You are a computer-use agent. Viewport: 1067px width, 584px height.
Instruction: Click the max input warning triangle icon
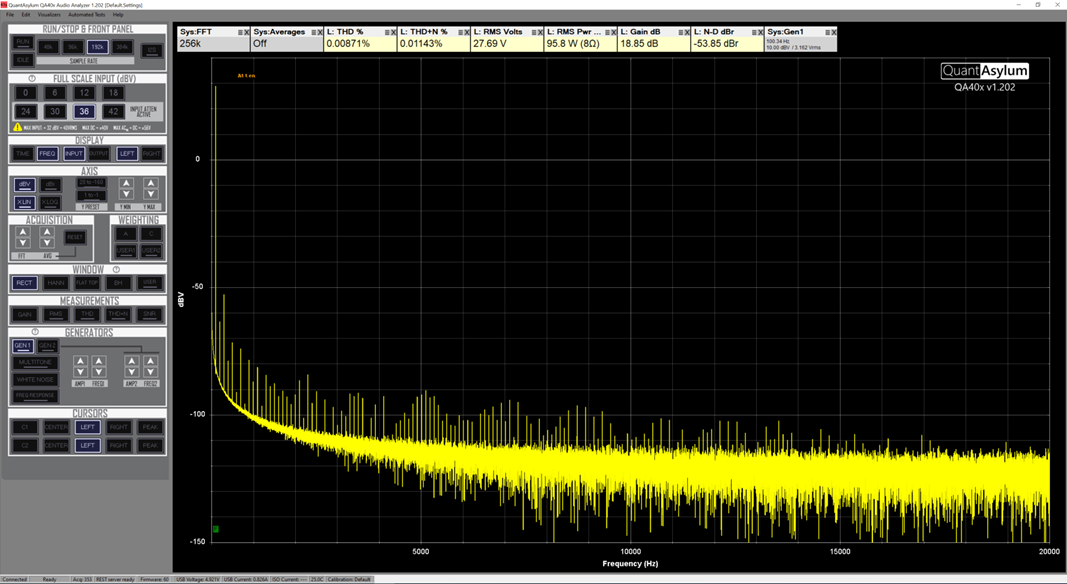click(x=18, y=127)
